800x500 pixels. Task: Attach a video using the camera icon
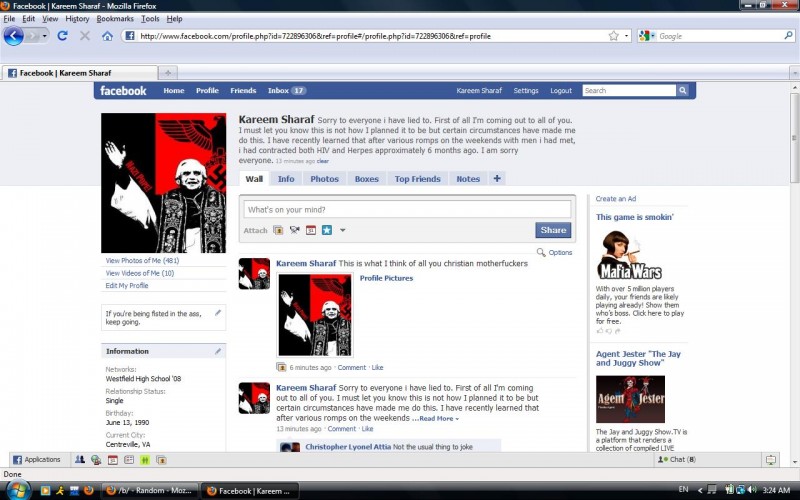(x=294, y=230)
